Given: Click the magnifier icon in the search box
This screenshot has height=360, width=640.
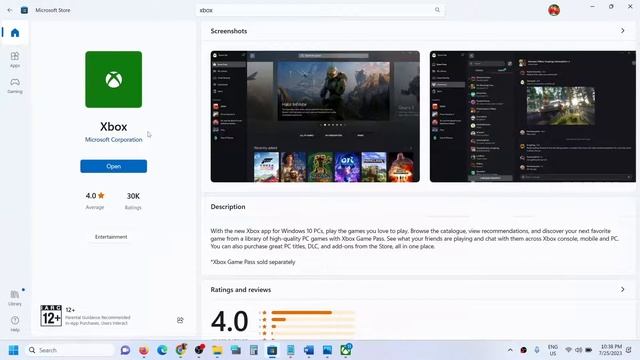Looking at the screenshot, I should tap(437, 10).
